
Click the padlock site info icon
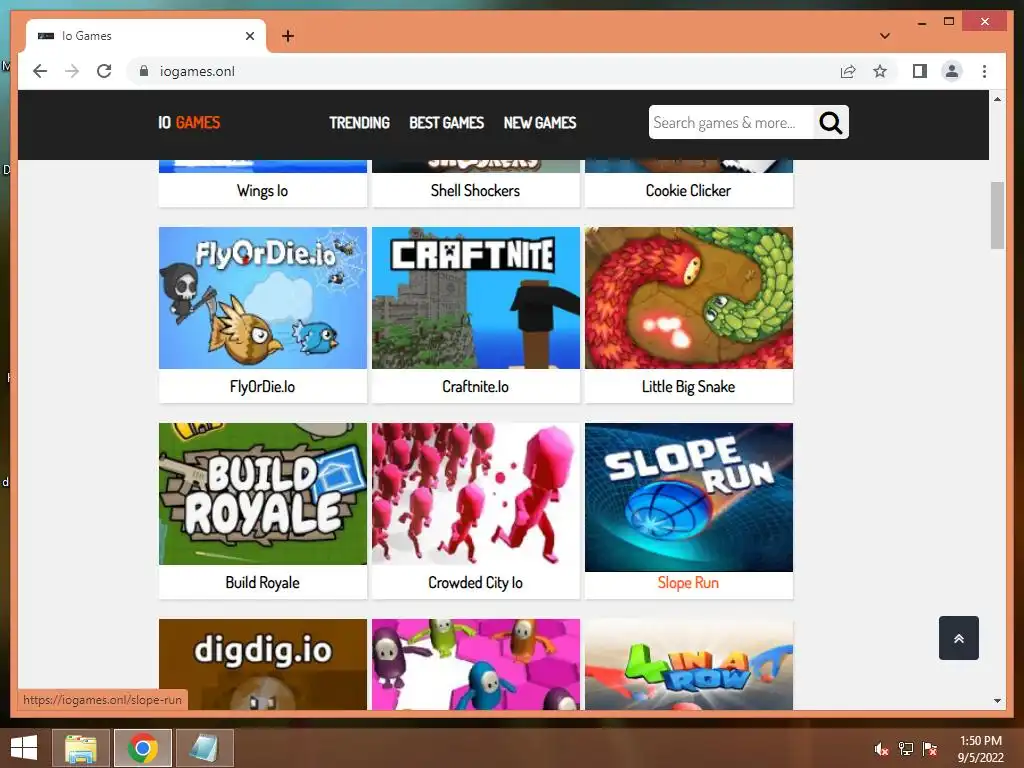pos(144,71)
